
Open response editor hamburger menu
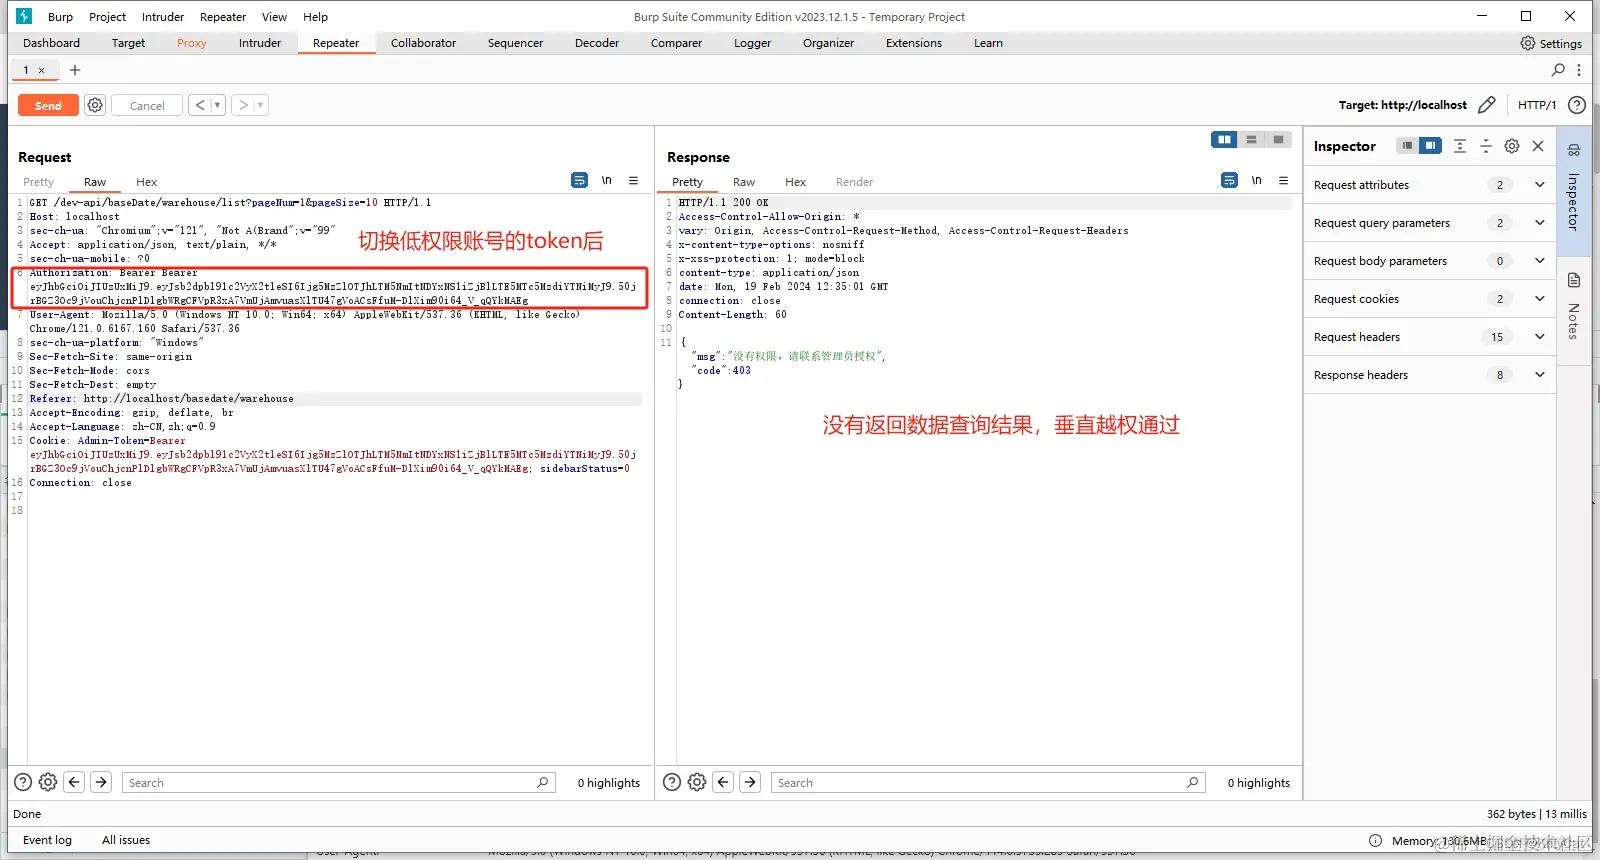[x=1283, y=180]
